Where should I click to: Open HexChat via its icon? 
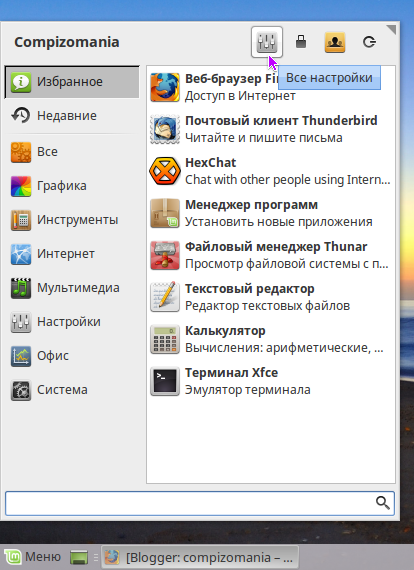pyautogui.click(x=165, y=171)
